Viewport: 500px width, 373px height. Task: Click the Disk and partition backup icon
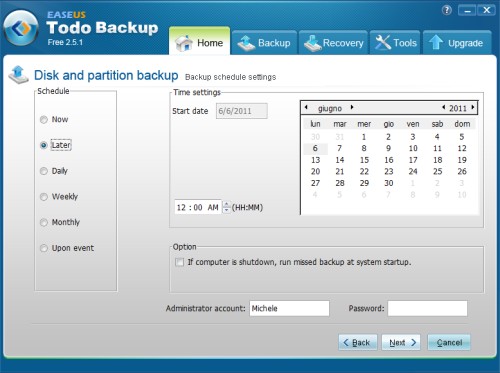click(18, 74)
